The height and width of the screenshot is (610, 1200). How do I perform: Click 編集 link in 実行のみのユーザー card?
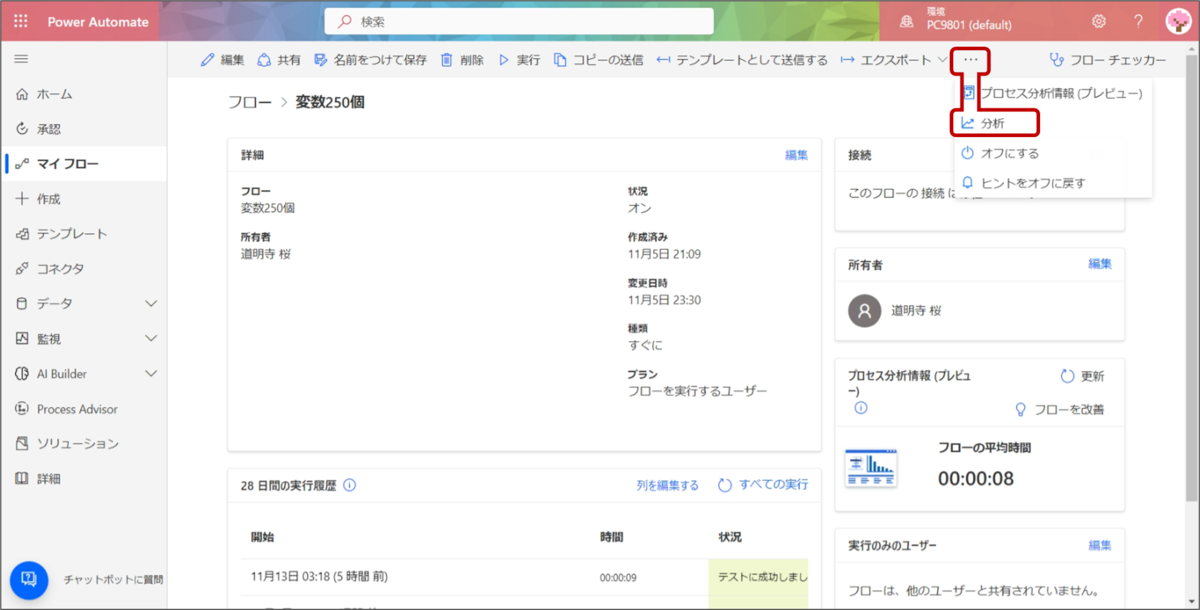[x=1100, y=545]
